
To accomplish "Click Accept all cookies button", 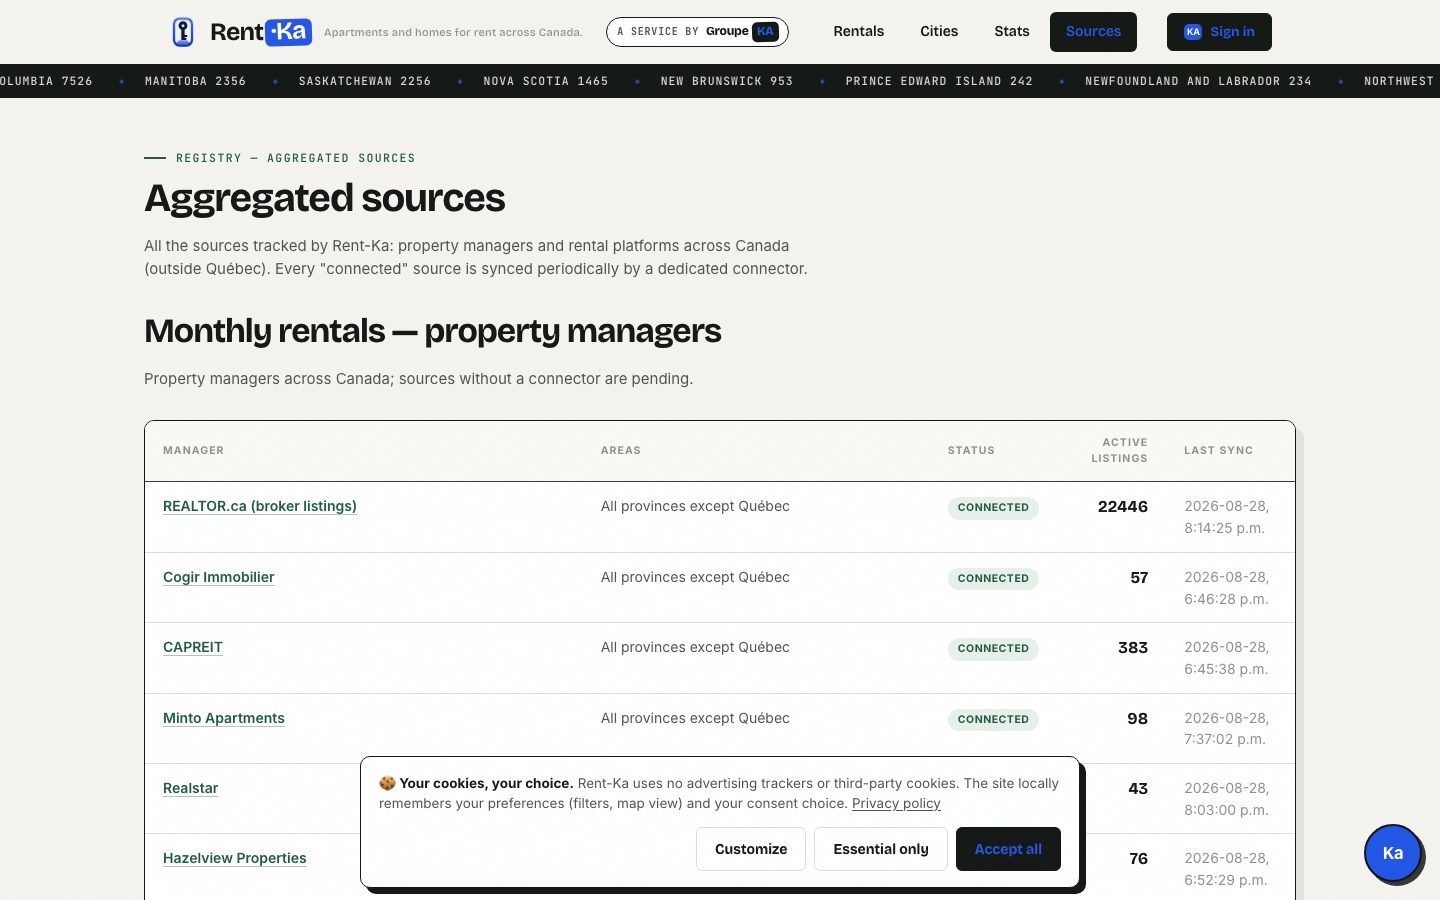I will tap(1008, 849).
